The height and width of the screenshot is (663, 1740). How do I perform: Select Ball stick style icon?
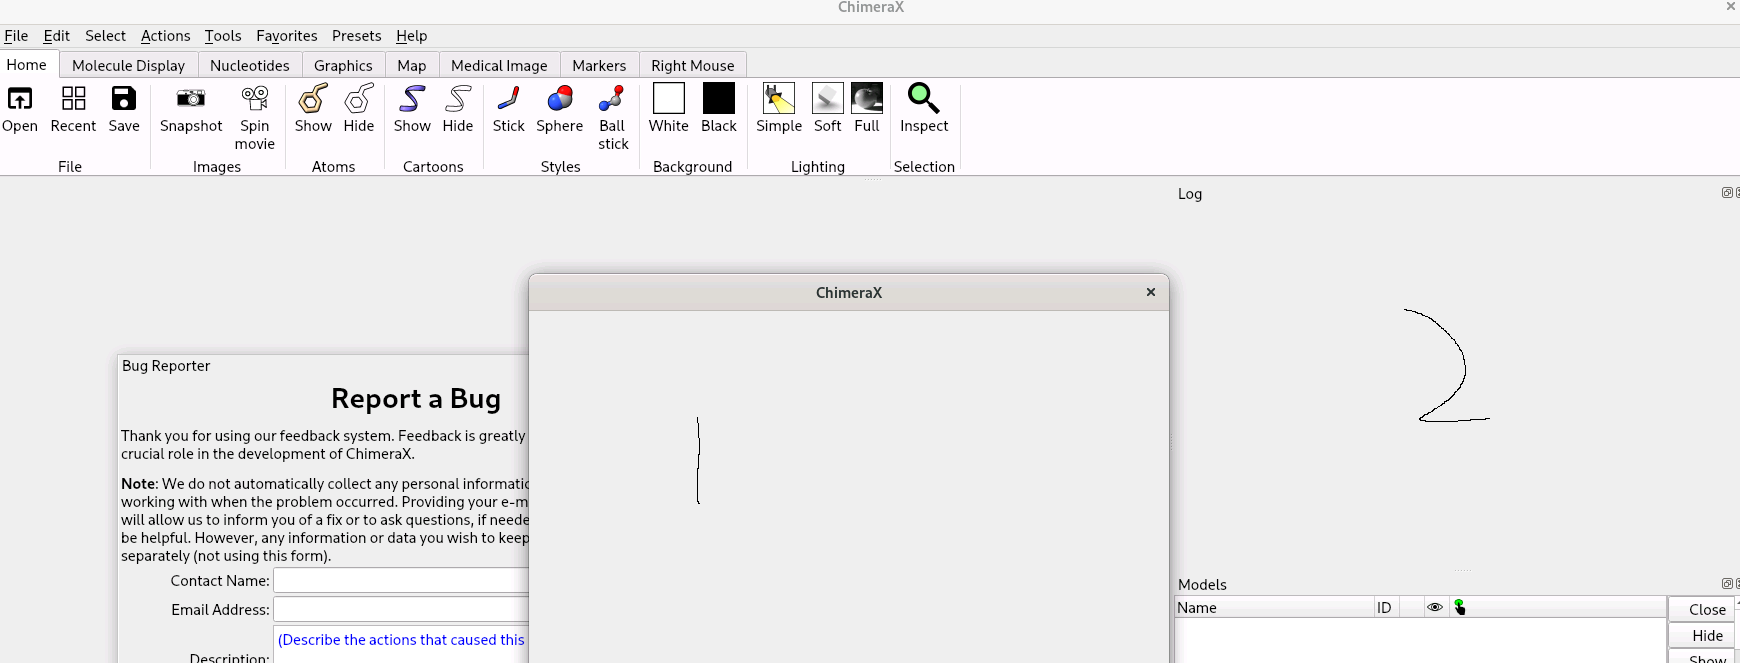tap(612, 99)
